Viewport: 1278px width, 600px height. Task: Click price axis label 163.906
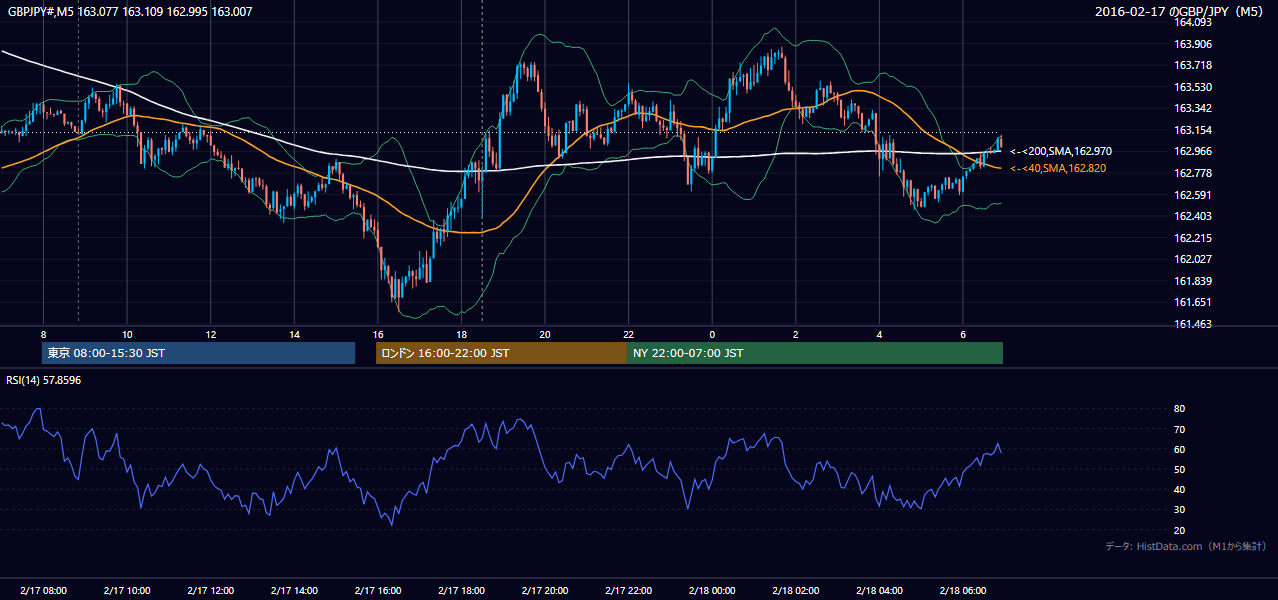click(1192, 44)
